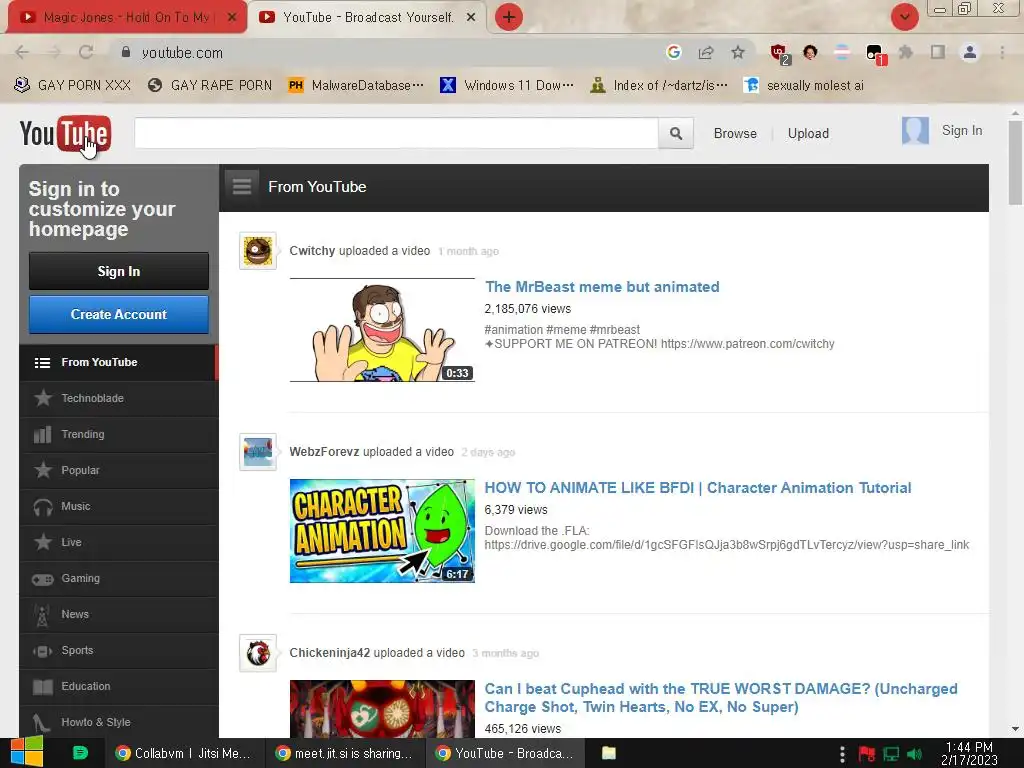Open the Technoblade sidebar channel
The image size is (1024, 768).
119,398
